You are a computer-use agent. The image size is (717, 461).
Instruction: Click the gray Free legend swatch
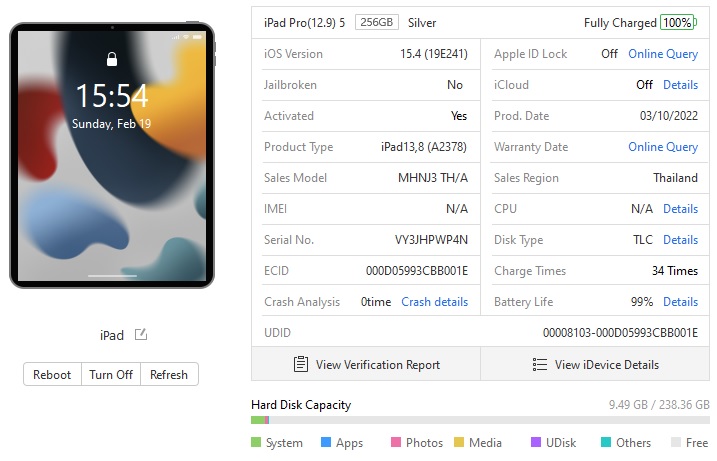tap(675, 442)
